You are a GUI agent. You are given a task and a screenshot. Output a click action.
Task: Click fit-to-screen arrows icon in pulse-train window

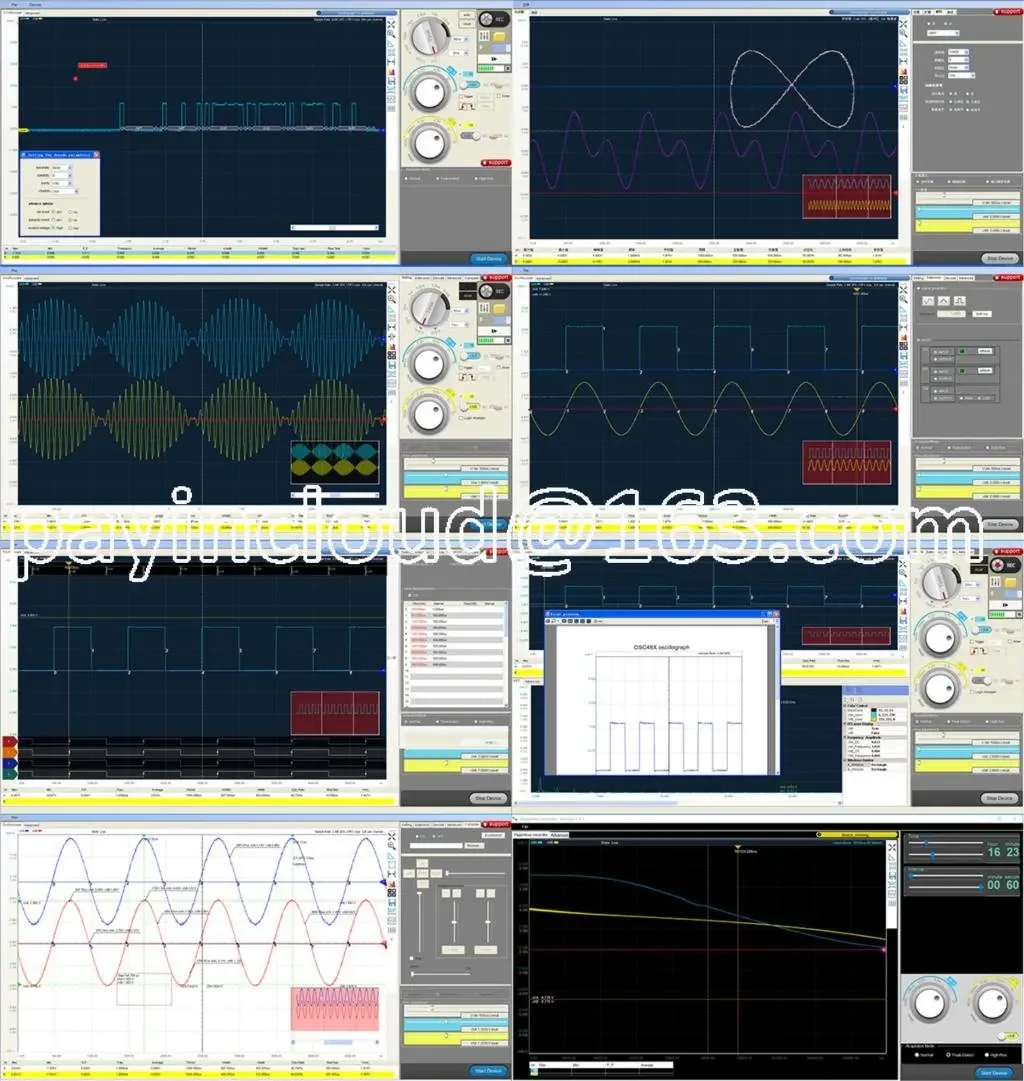point(391,25)
